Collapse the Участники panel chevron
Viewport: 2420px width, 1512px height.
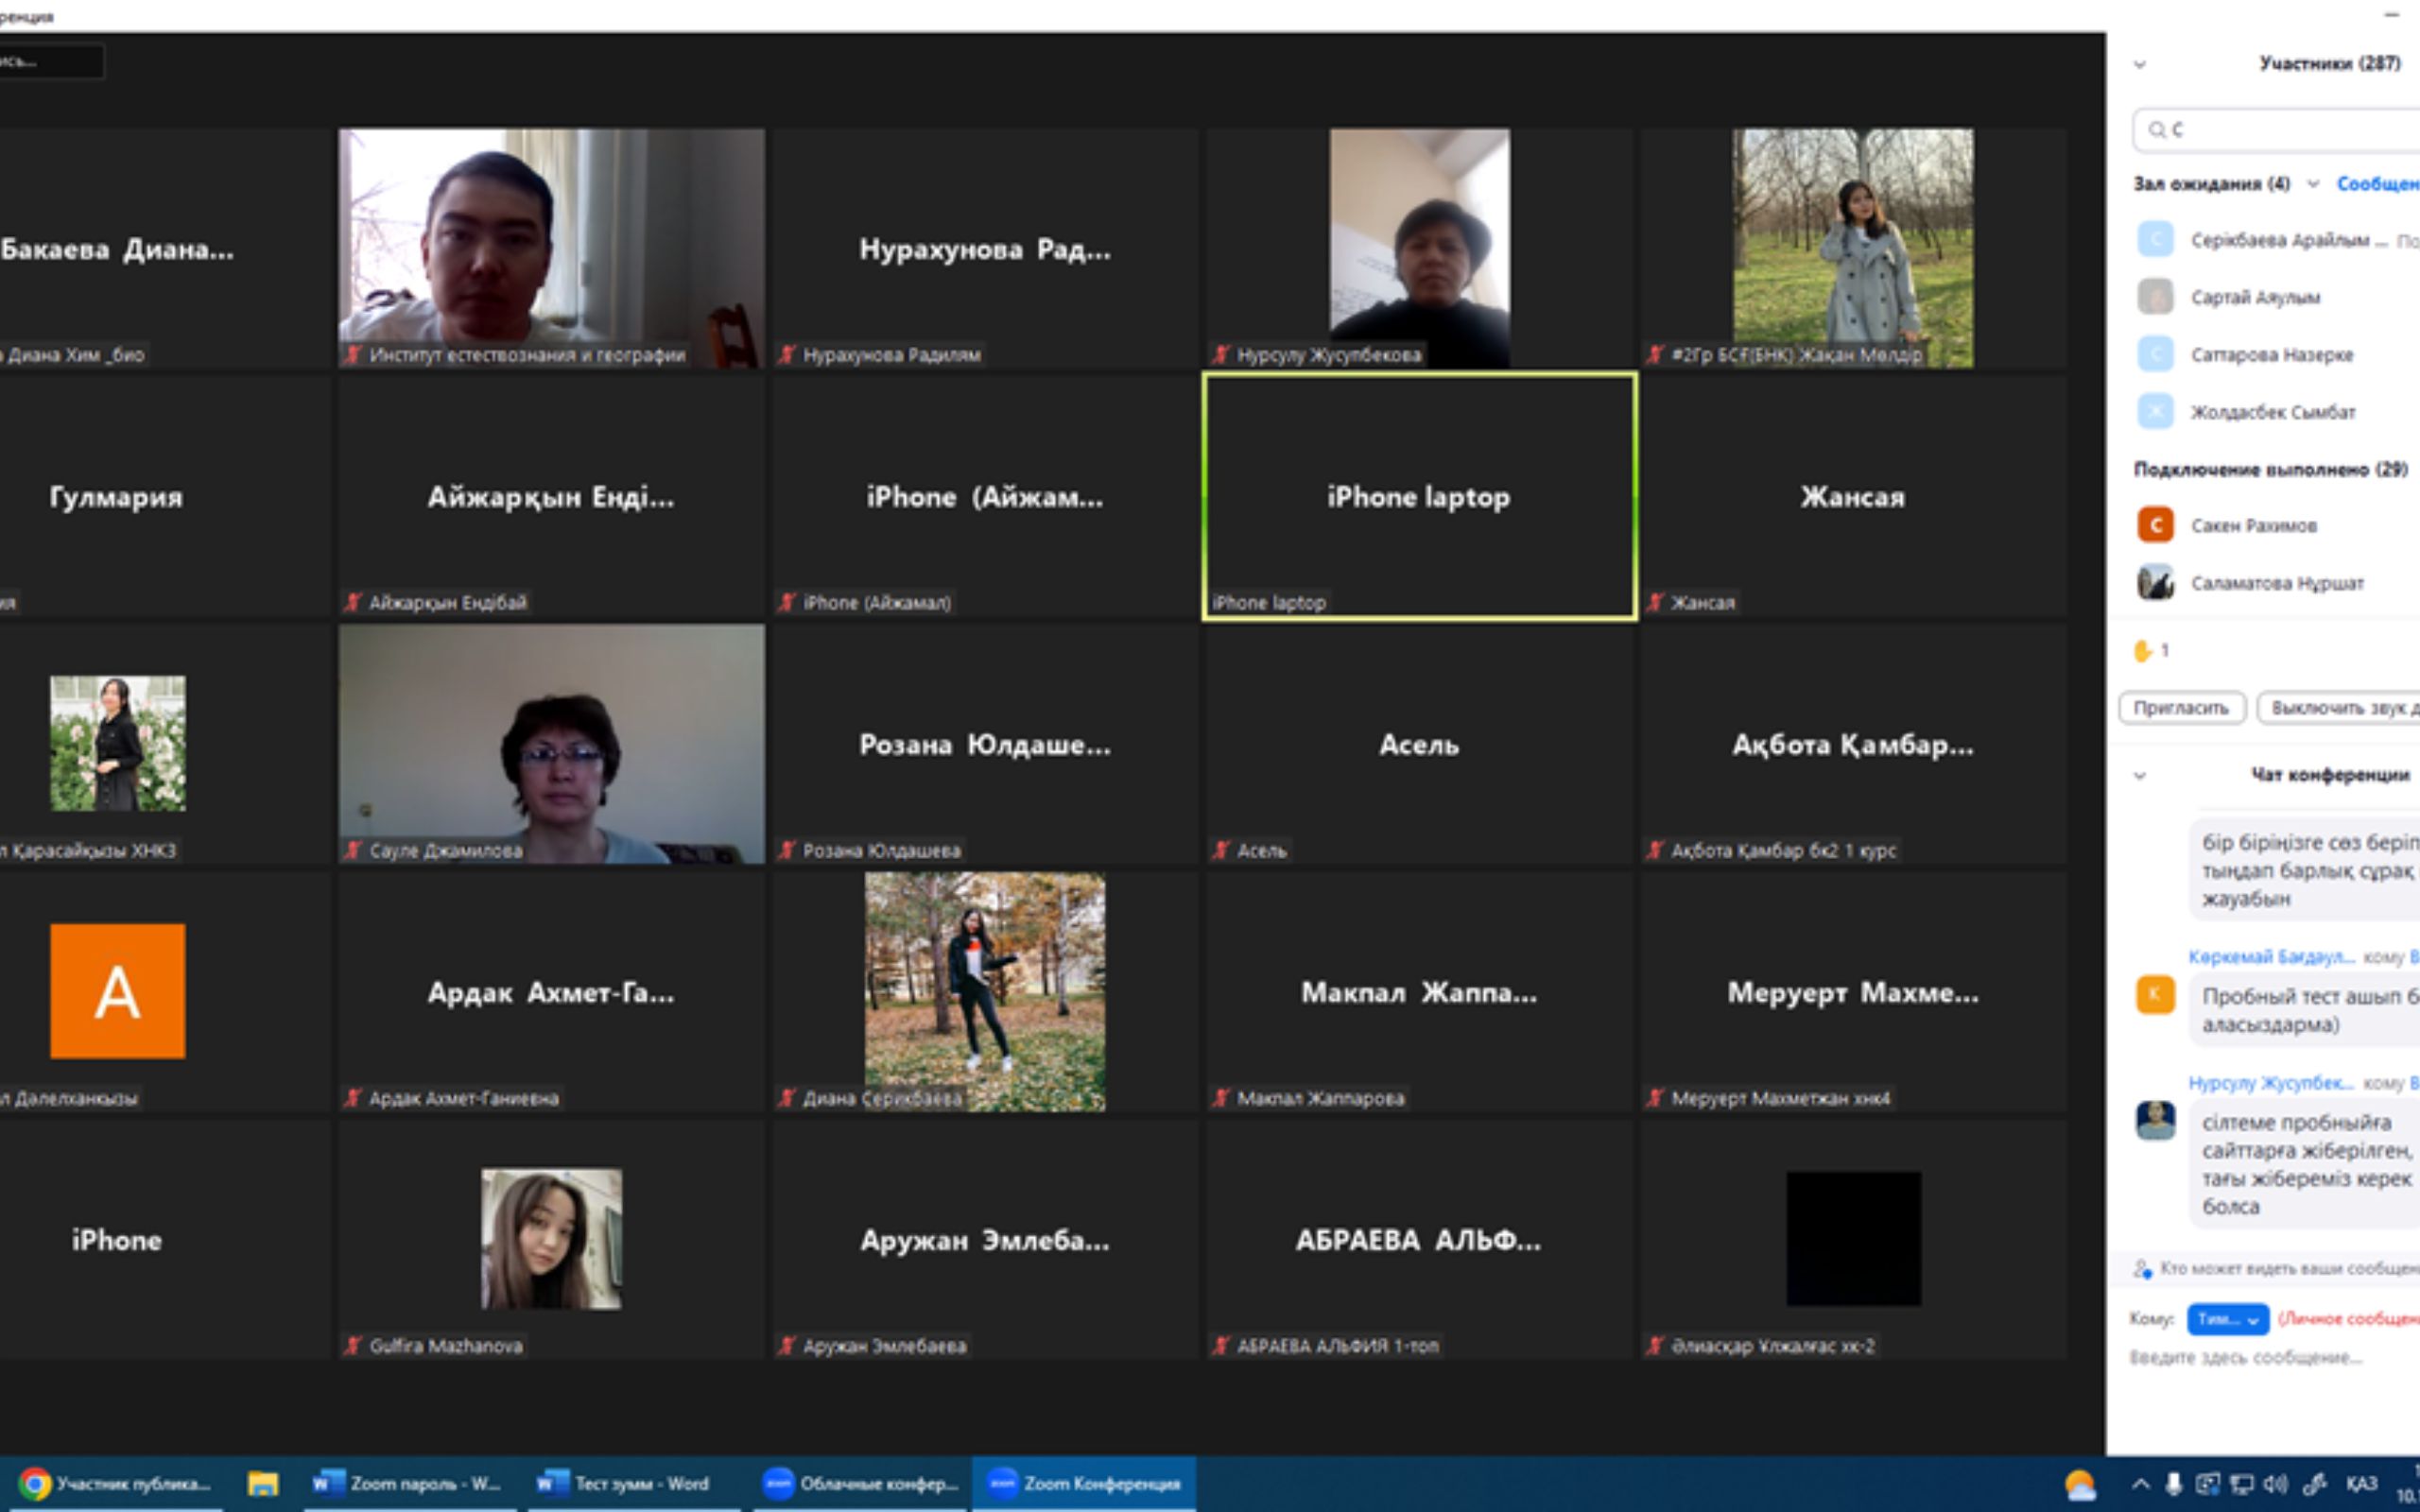point(2140,65)
